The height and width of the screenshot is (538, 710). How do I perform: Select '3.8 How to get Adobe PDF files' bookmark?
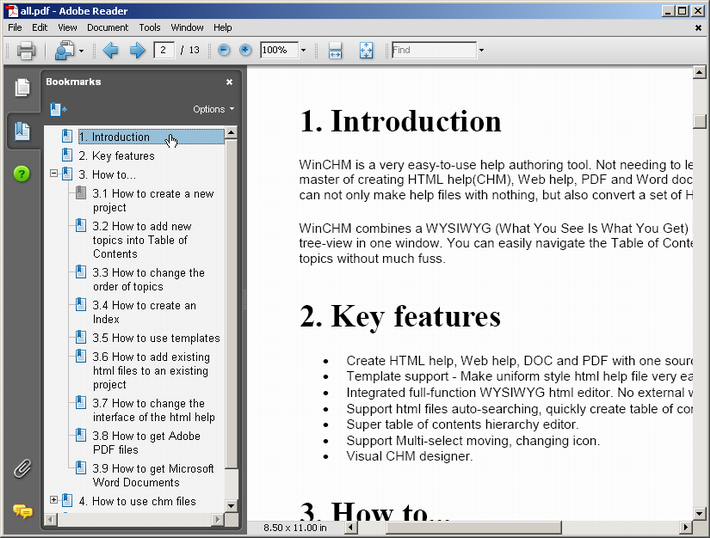pos(145,443)
